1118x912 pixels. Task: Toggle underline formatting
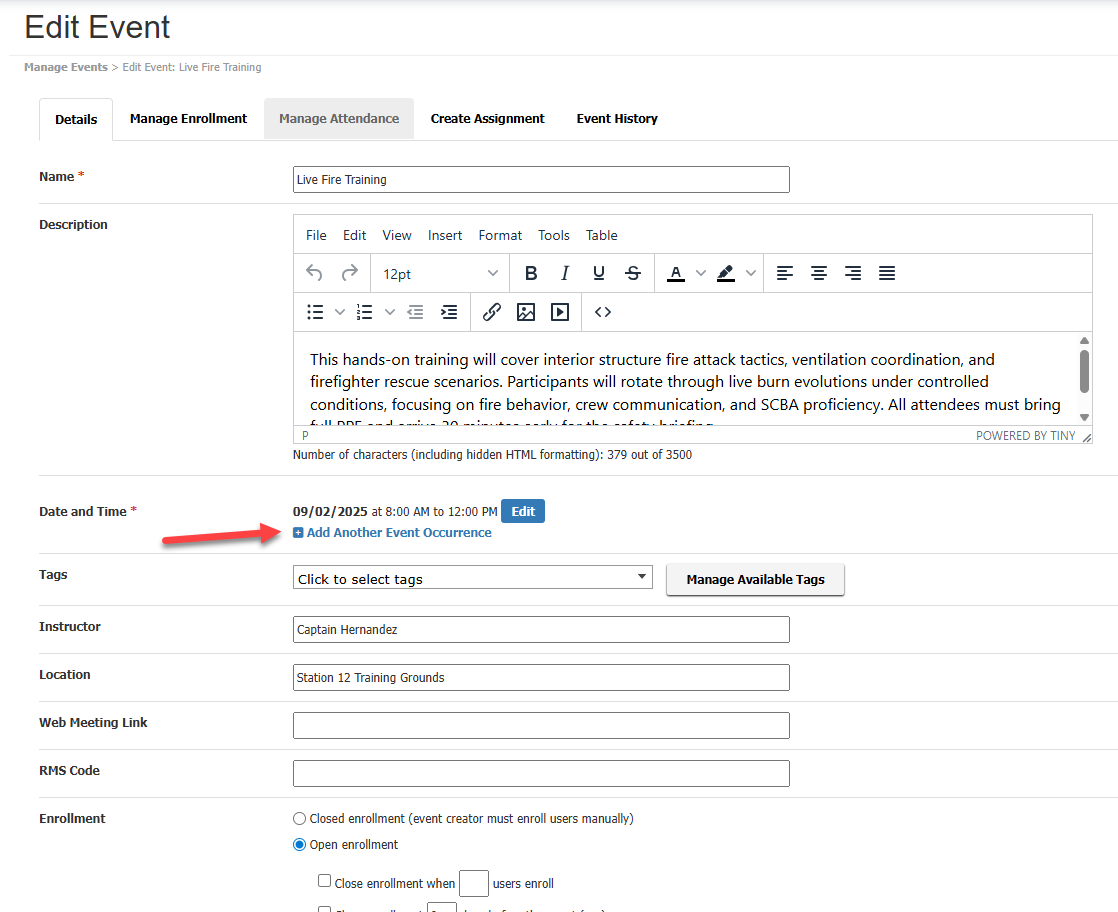[x=599, y=273]
